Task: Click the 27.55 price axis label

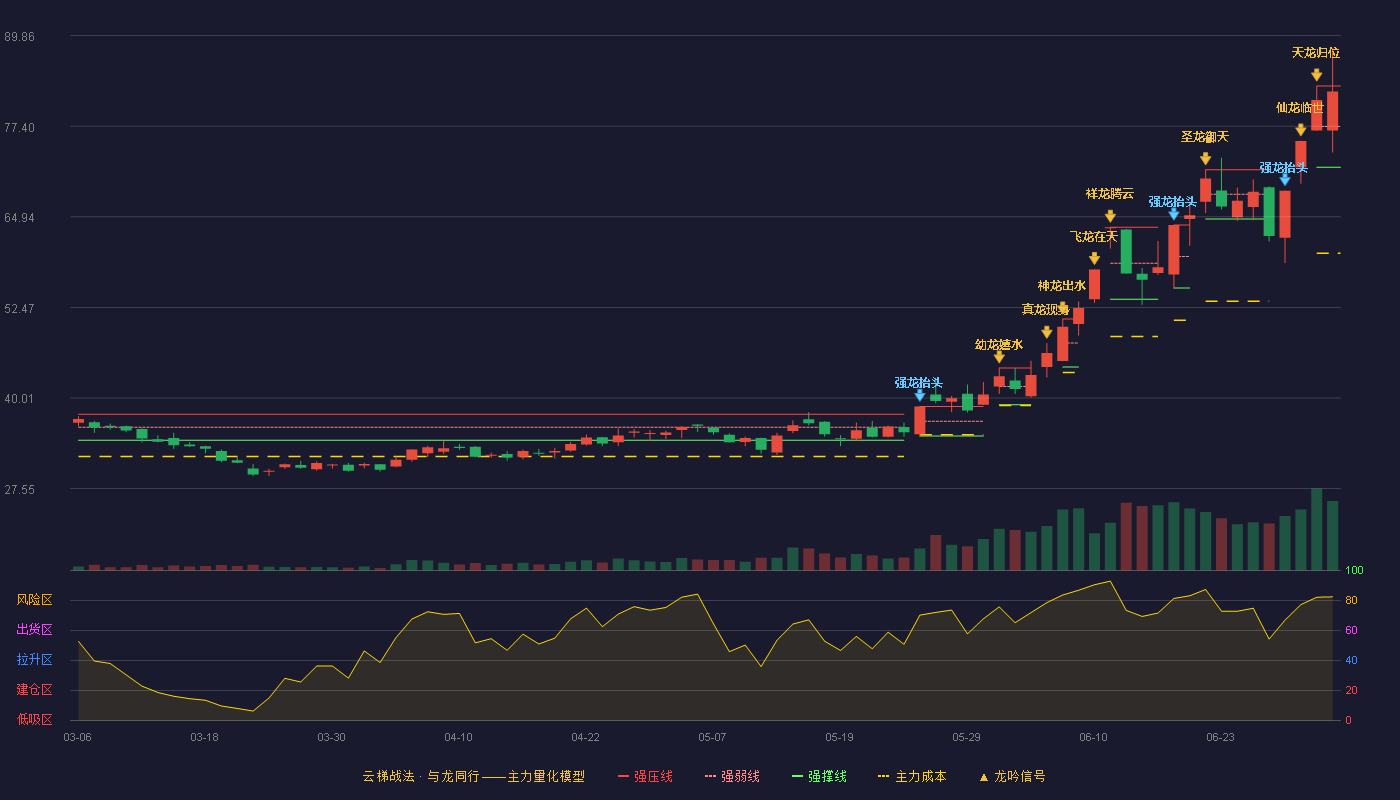Action: [x=19, y=489]
